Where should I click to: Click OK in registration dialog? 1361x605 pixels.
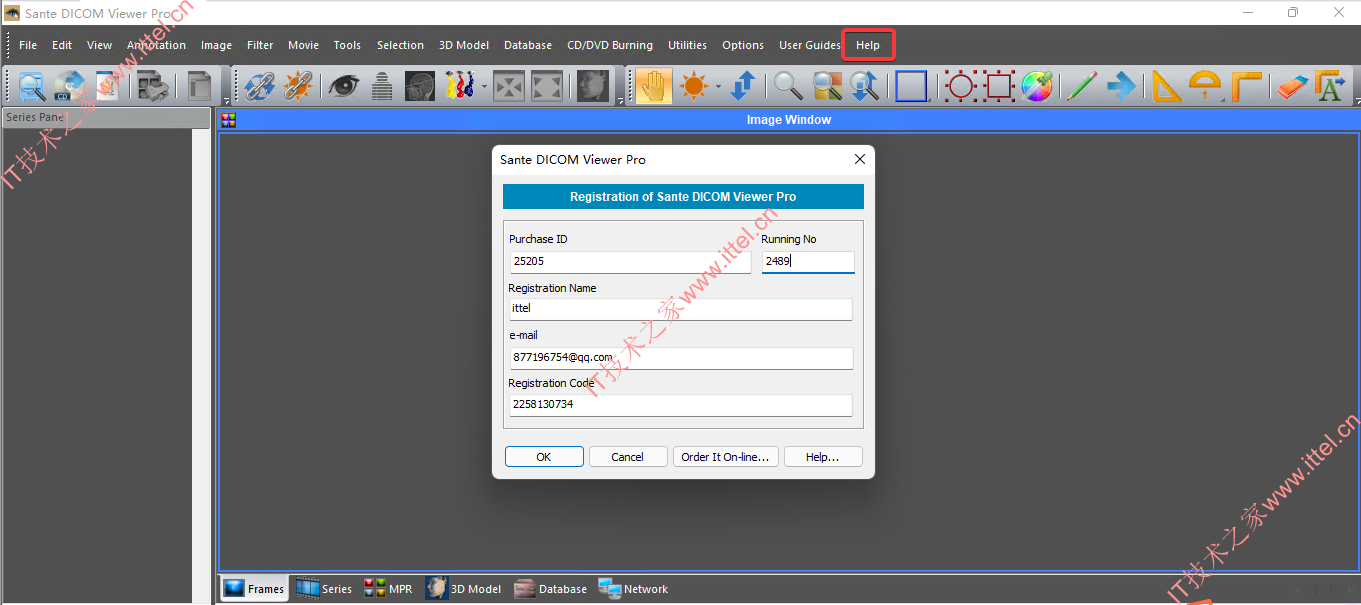[x=544, y=457]
